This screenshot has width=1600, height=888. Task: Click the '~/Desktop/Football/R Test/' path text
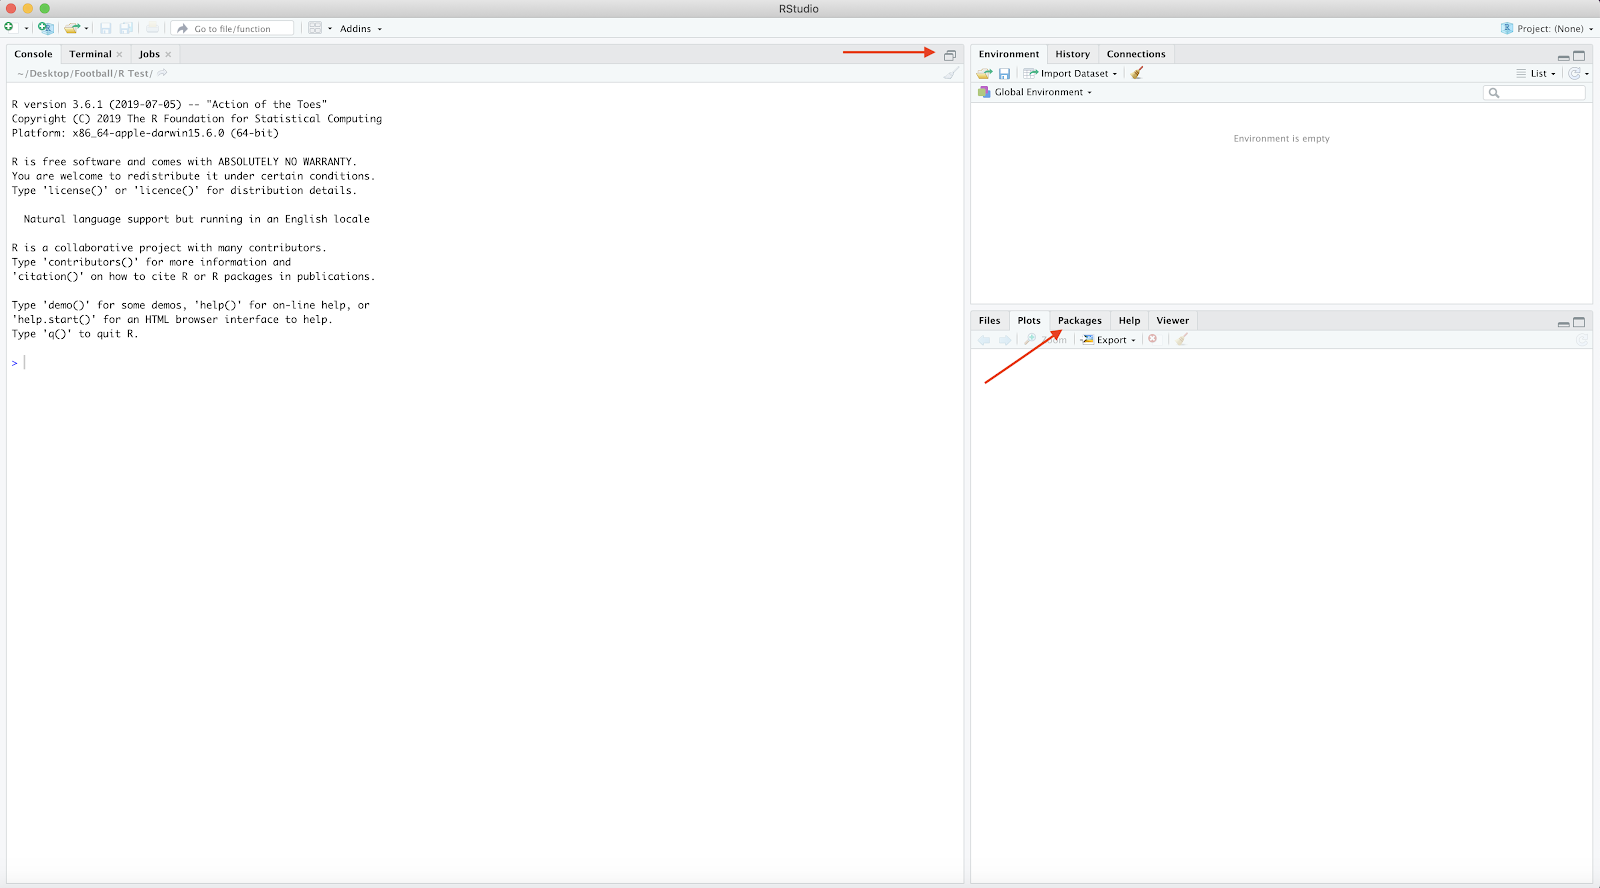(85, 73)
